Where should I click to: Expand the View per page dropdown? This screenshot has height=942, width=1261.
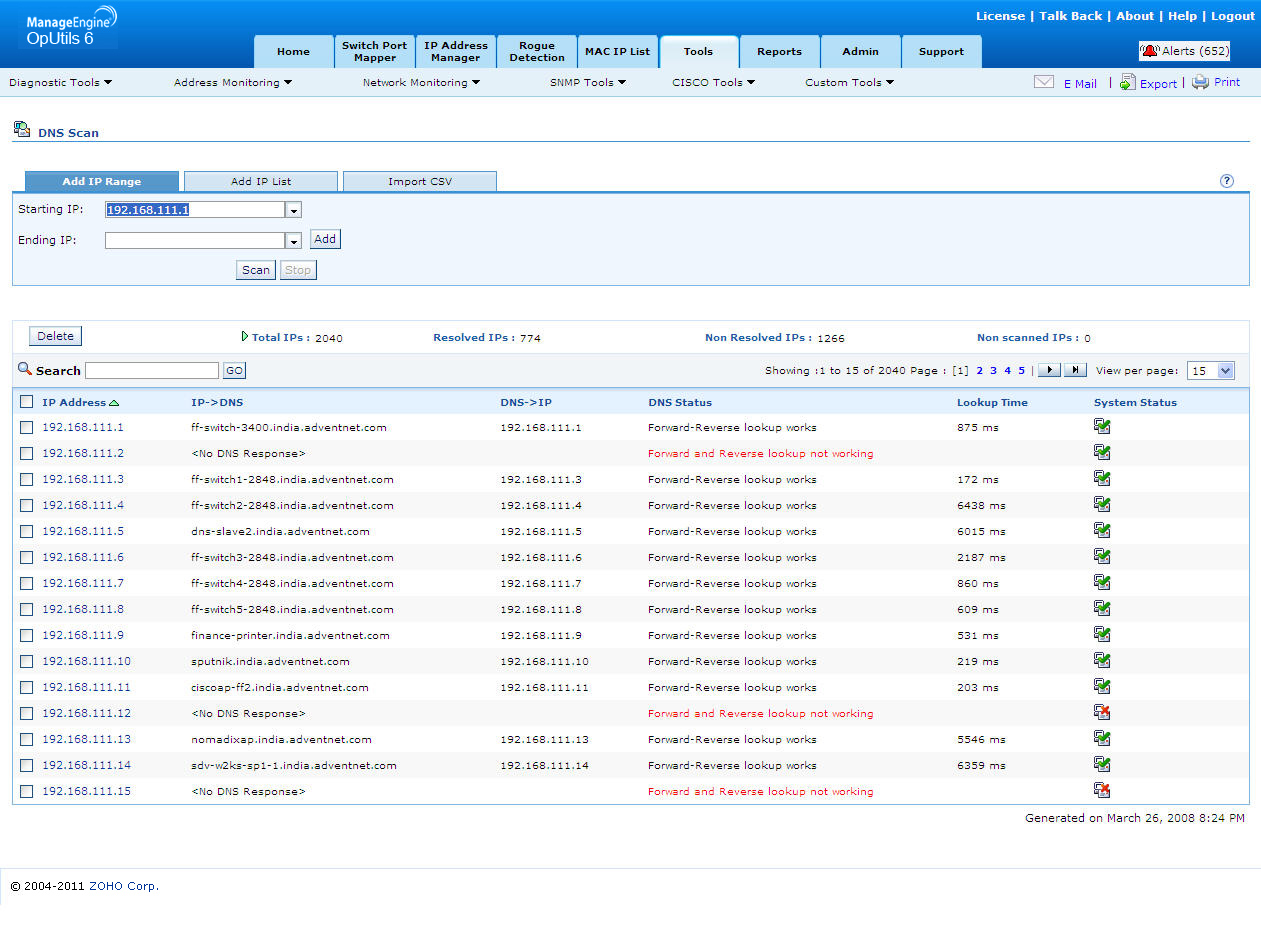coord(1226,371)
